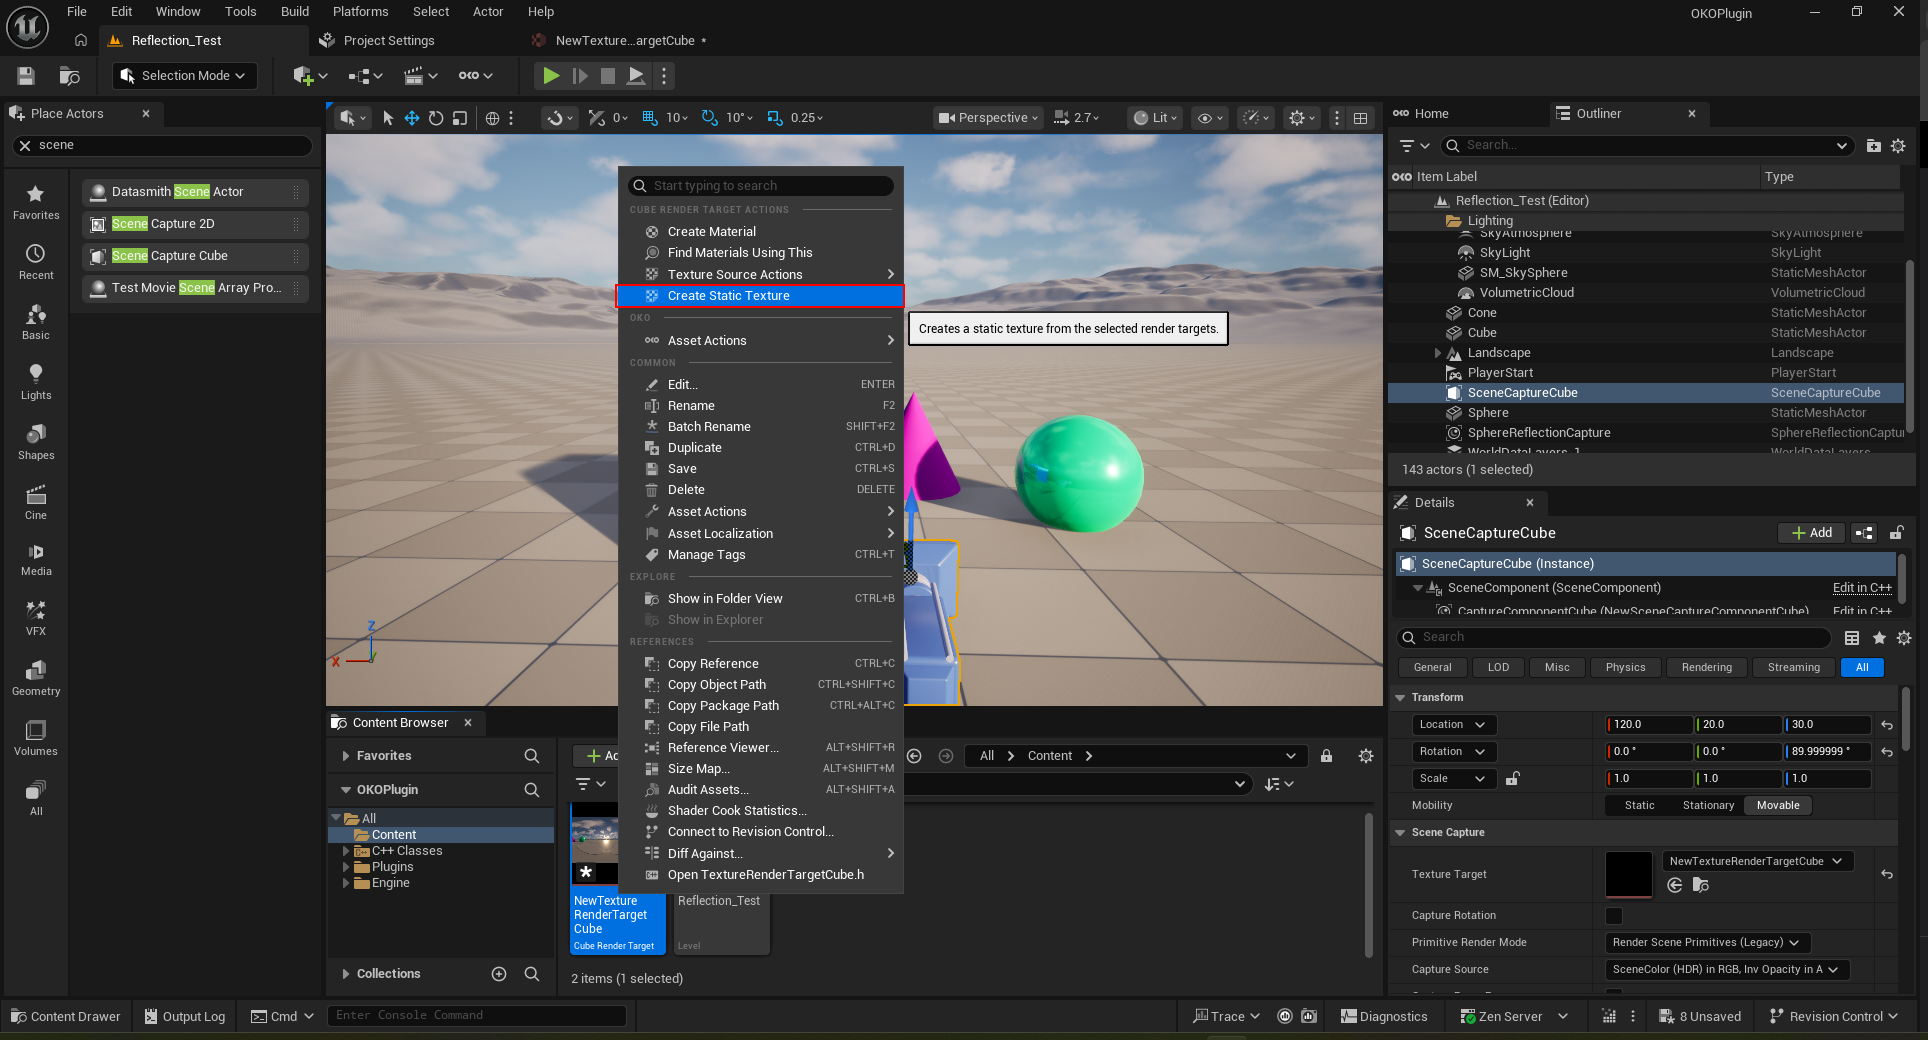This screenshot has width=1928, height=1040.
Task: Choose Copy Object Path from context menu
Action: point(760,685)
